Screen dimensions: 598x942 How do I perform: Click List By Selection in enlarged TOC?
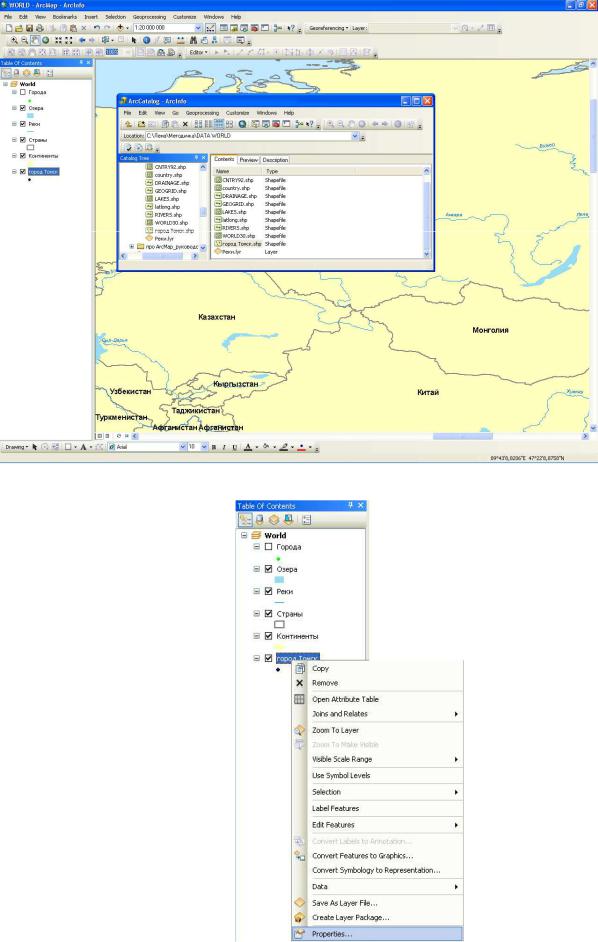(288, 520)
